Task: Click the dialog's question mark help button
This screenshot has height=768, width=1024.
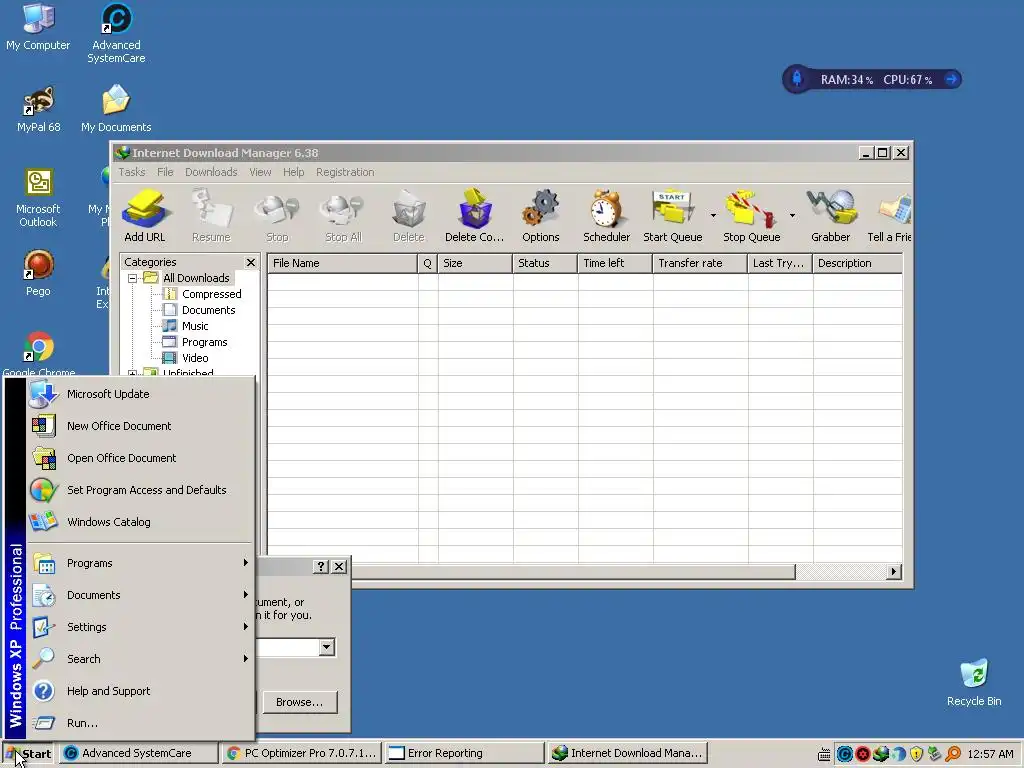Action: click(x=321, y=566)
